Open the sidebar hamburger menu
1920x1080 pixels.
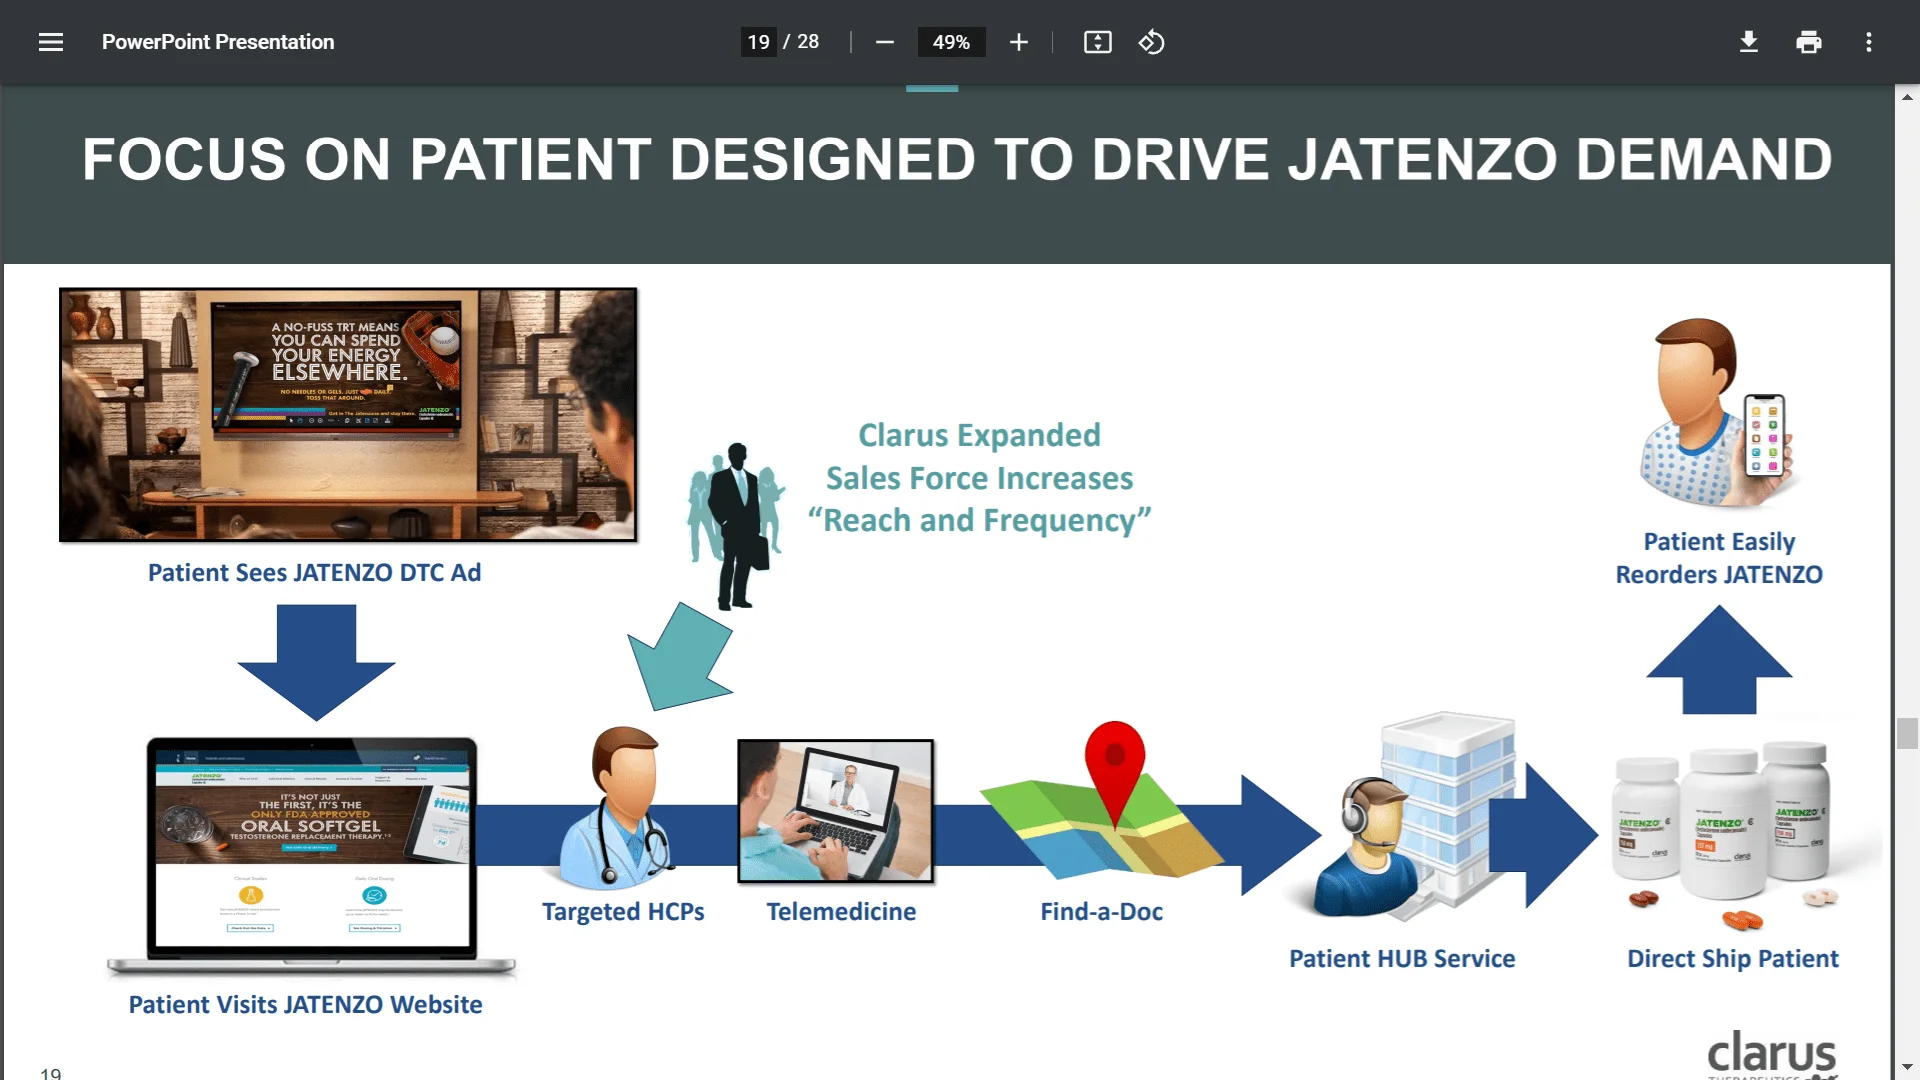pos(51,42)
